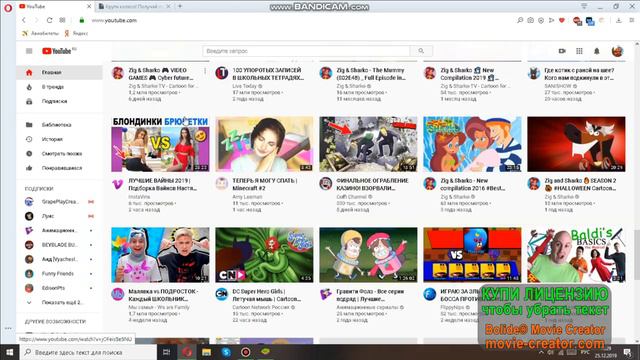
Task: Open BEYBLADE BU subscription channel
Action: click(x=59, y=245)
